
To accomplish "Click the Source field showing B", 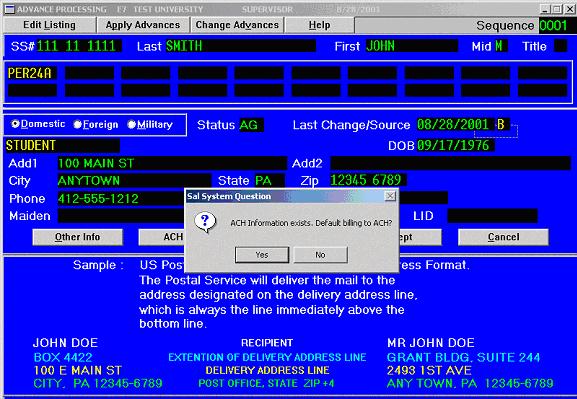I will coord(502,124).
